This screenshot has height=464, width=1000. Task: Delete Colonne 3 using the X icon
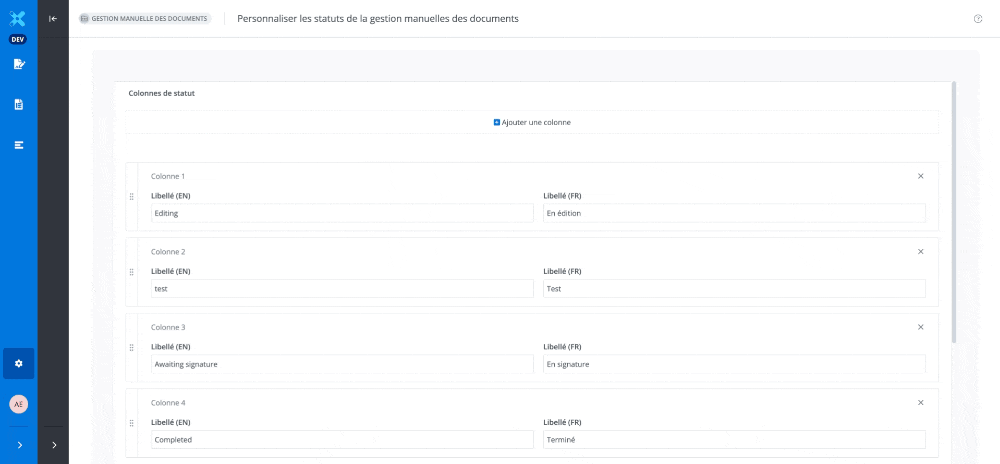pyautogui.click(x=921, y=327)
